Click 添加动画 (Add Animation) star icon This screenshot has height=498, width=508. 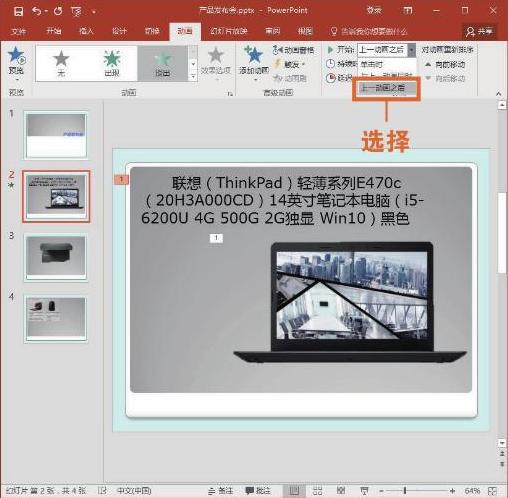point(254,55)
